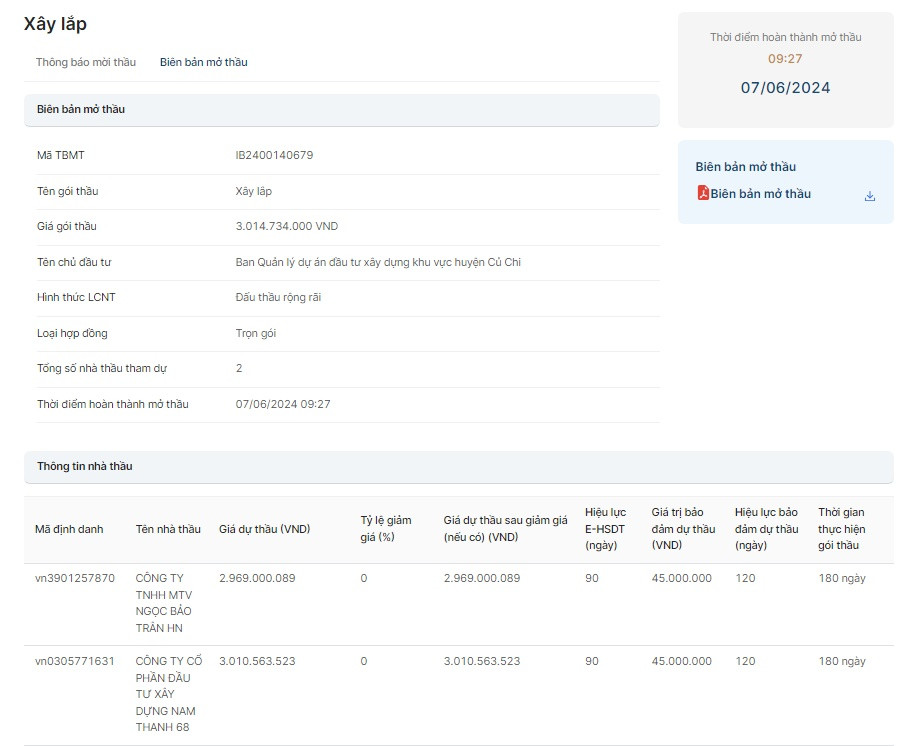
Task: Click contractor ID vn3901257870
Action: pos(75,578)
